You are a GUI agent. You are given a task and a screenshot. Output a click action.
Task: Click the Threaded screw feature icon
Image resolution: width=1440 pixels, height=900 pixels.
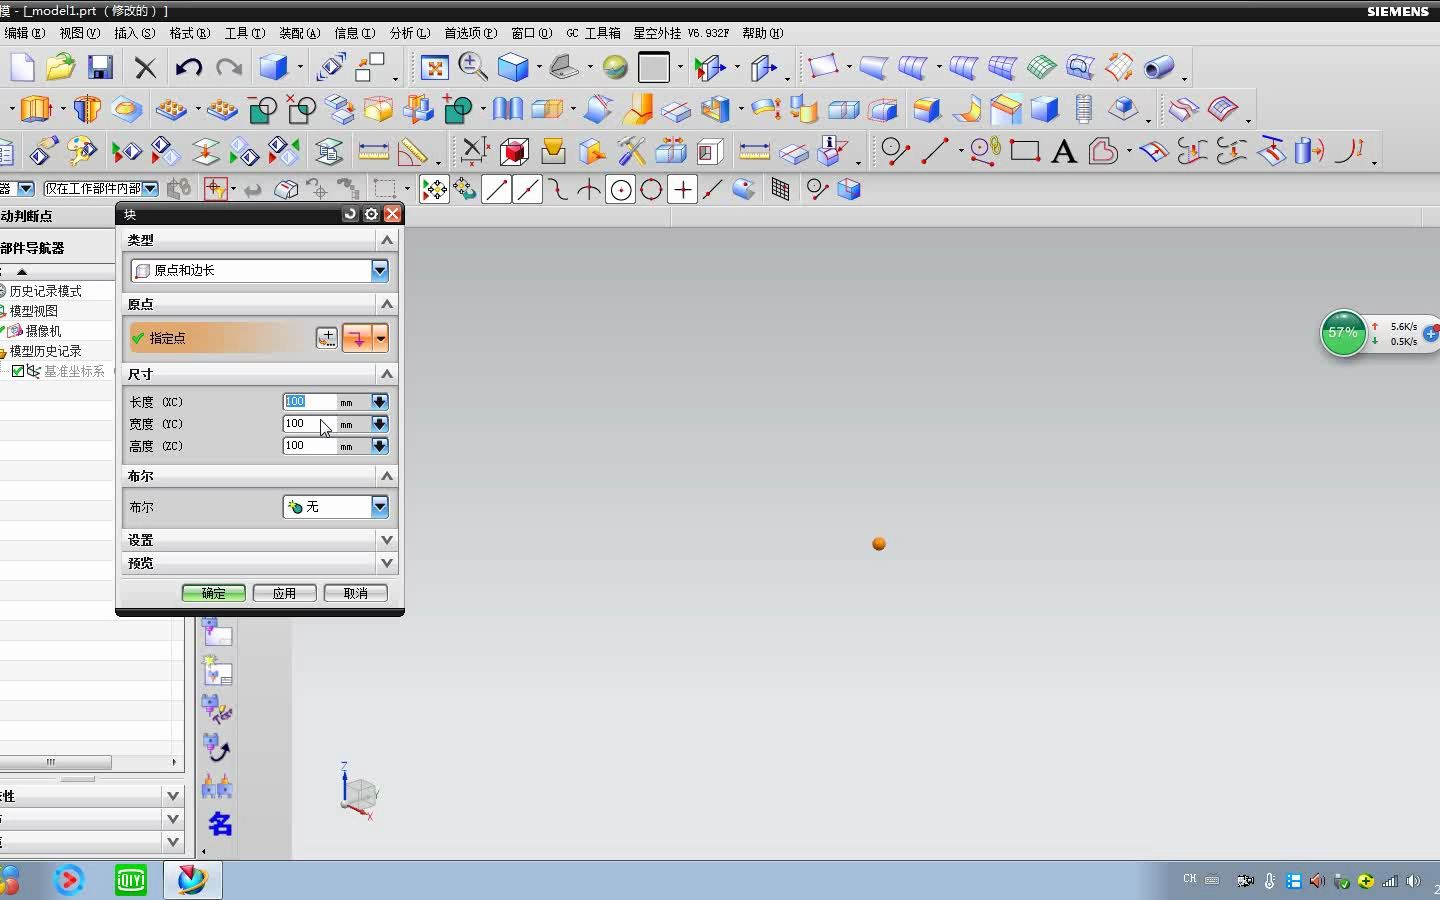coord(1083,108)
